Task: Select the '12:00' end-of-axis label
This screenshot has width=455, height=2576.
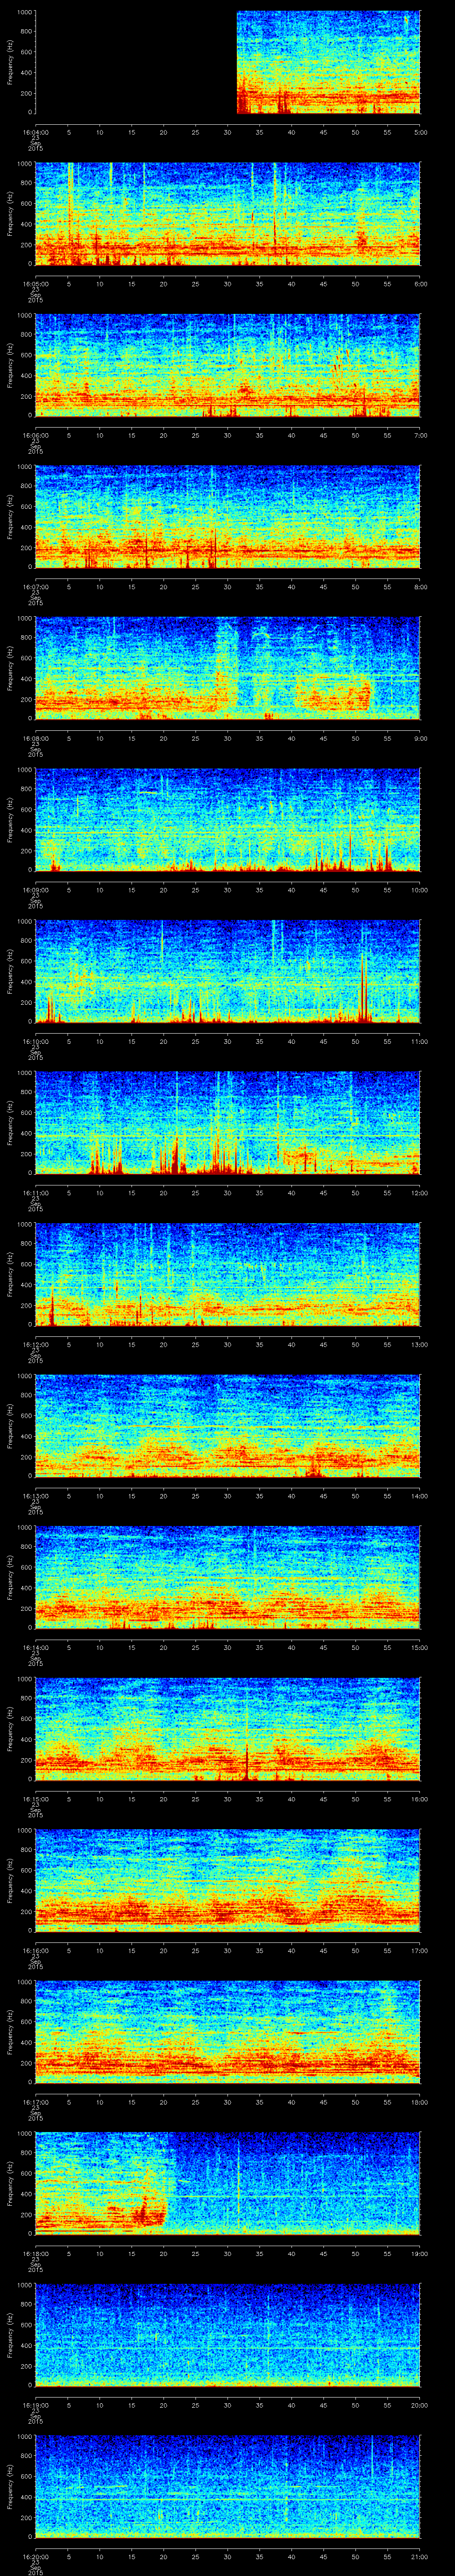Action: point(419,1193)
